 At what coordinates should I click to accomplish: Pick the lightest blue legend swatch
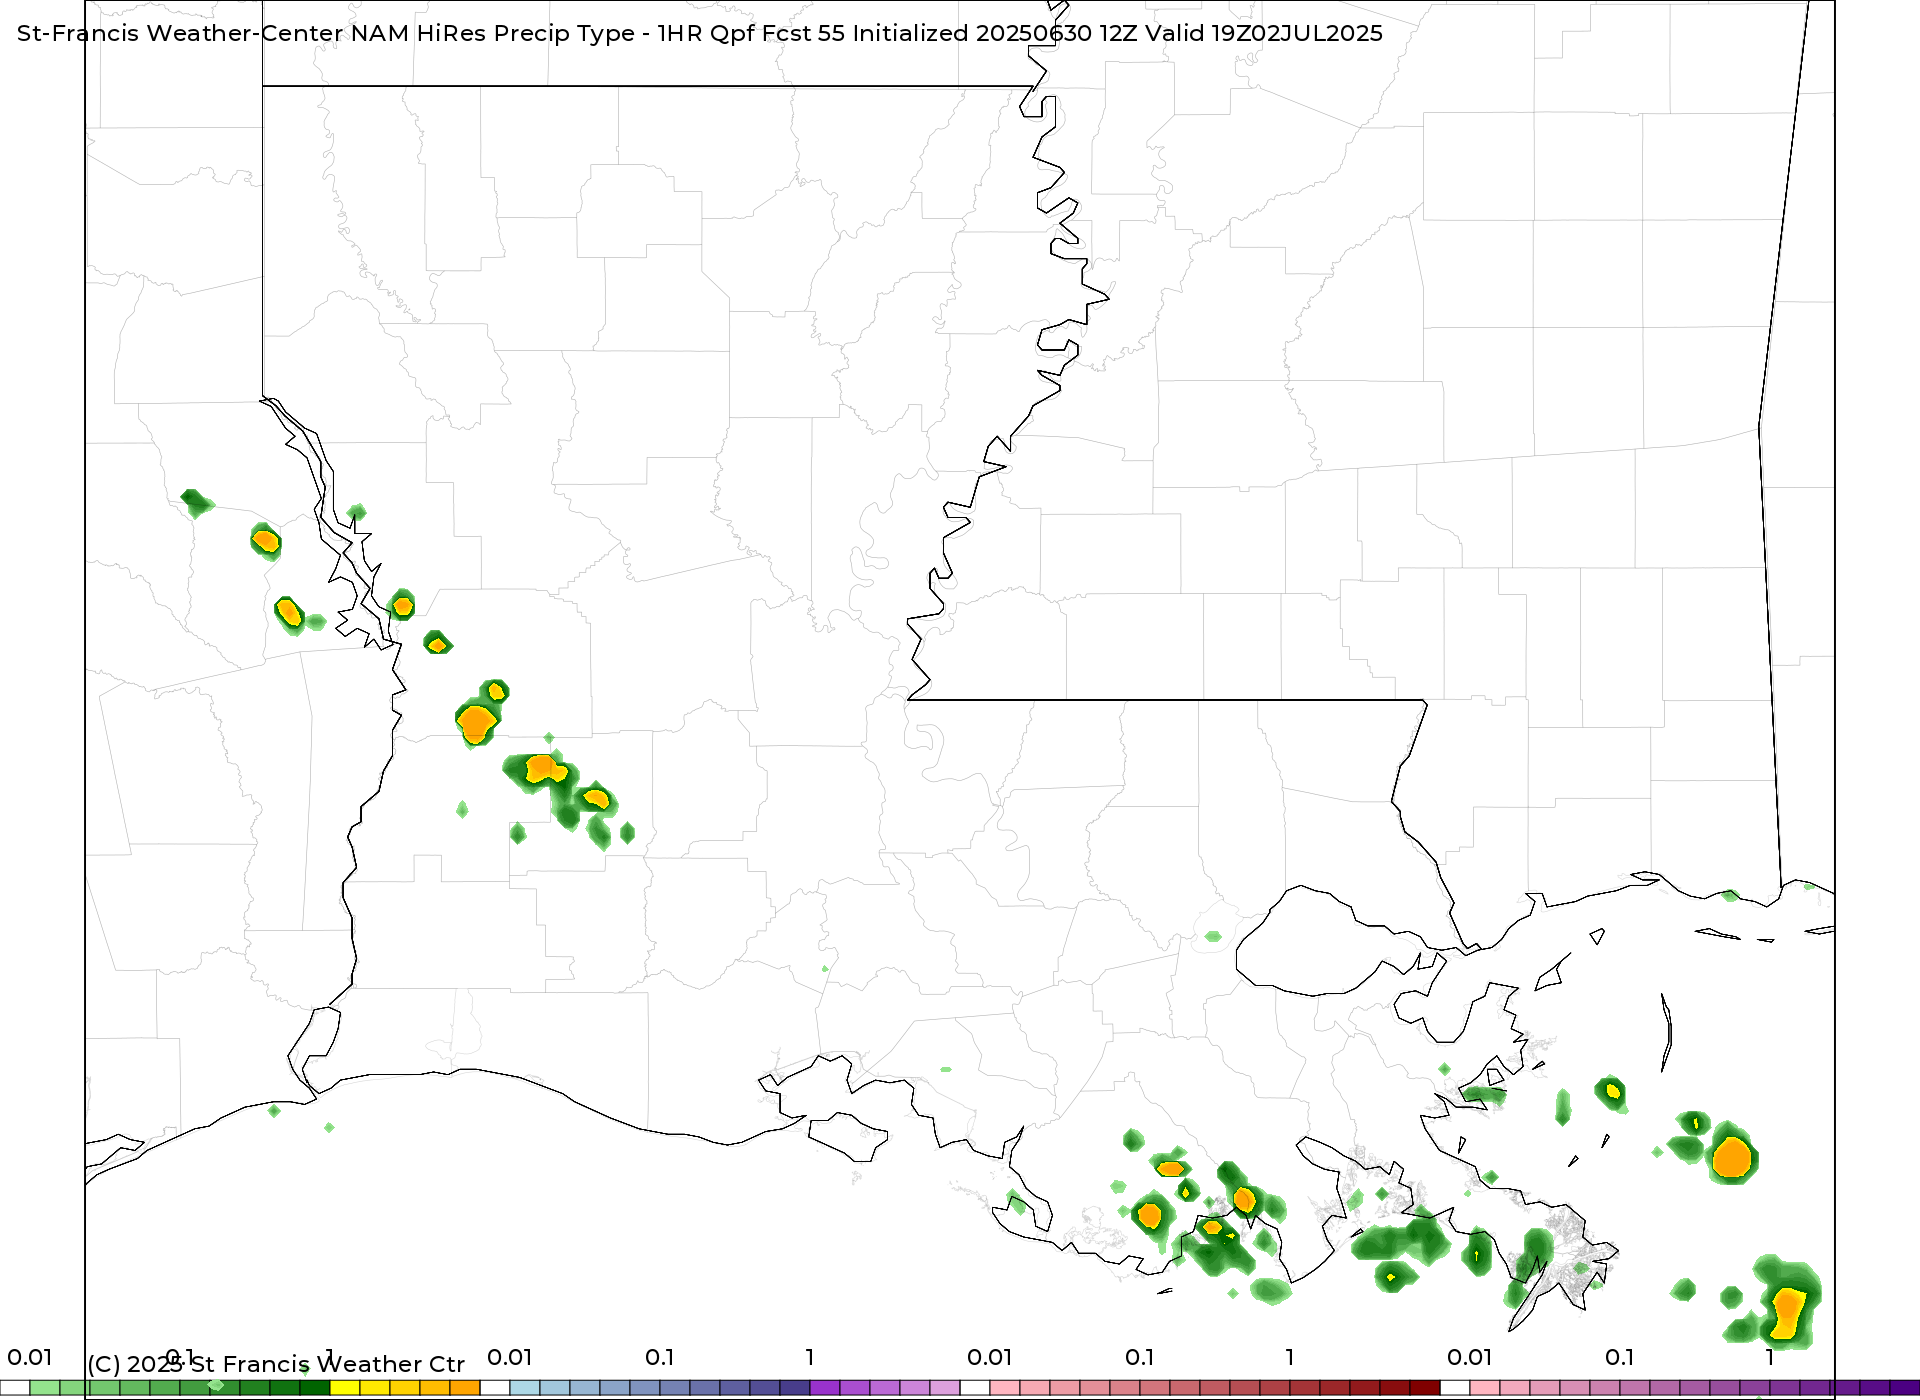525,1388
